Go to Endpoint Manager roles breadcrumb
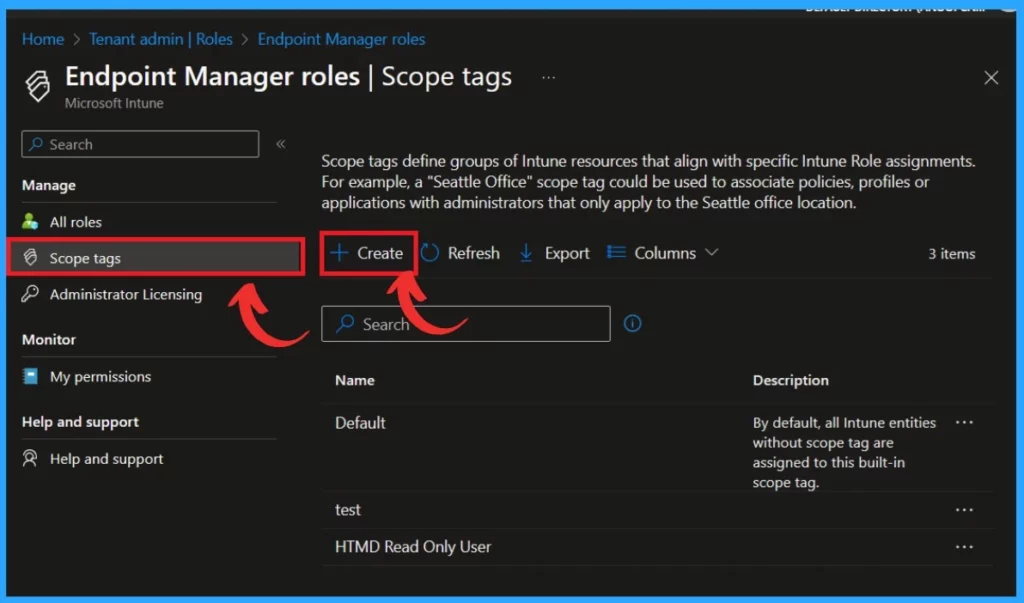This screenshot has width=1024, height=603. tap(341, 39)
